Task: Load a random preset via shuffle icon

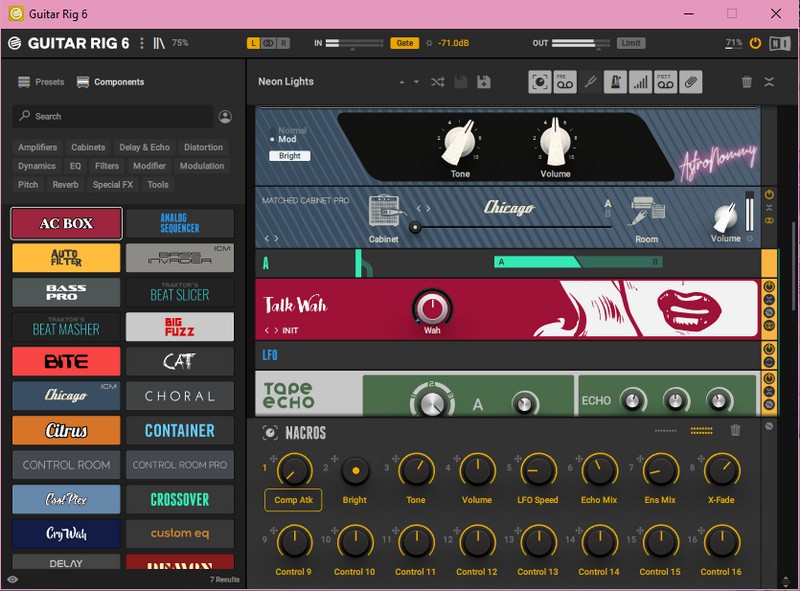Action: click(438, 82)
